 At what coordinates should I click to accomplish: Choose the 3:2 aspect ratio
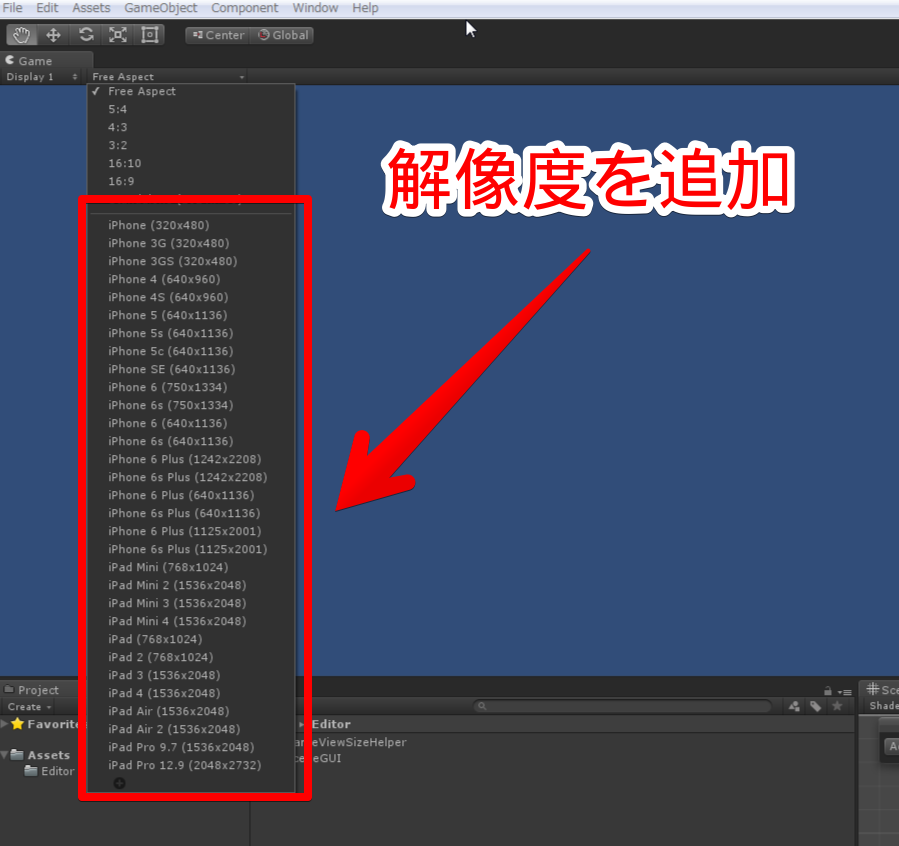point(191,145)
